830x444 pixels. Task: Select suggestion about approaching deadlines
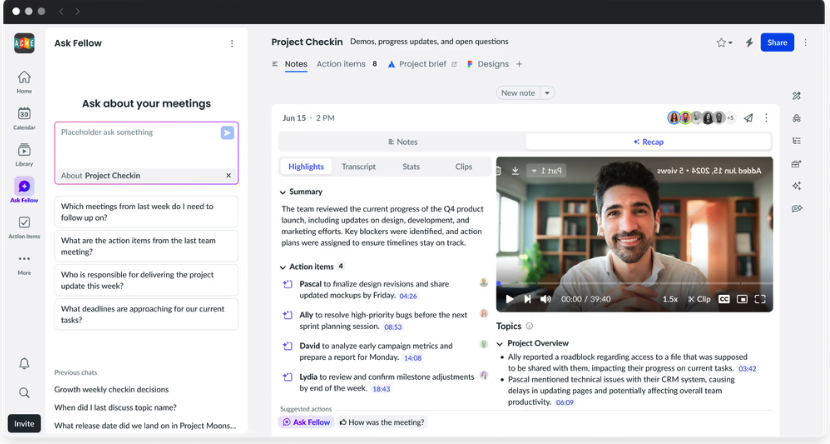[x=146, y=314]
